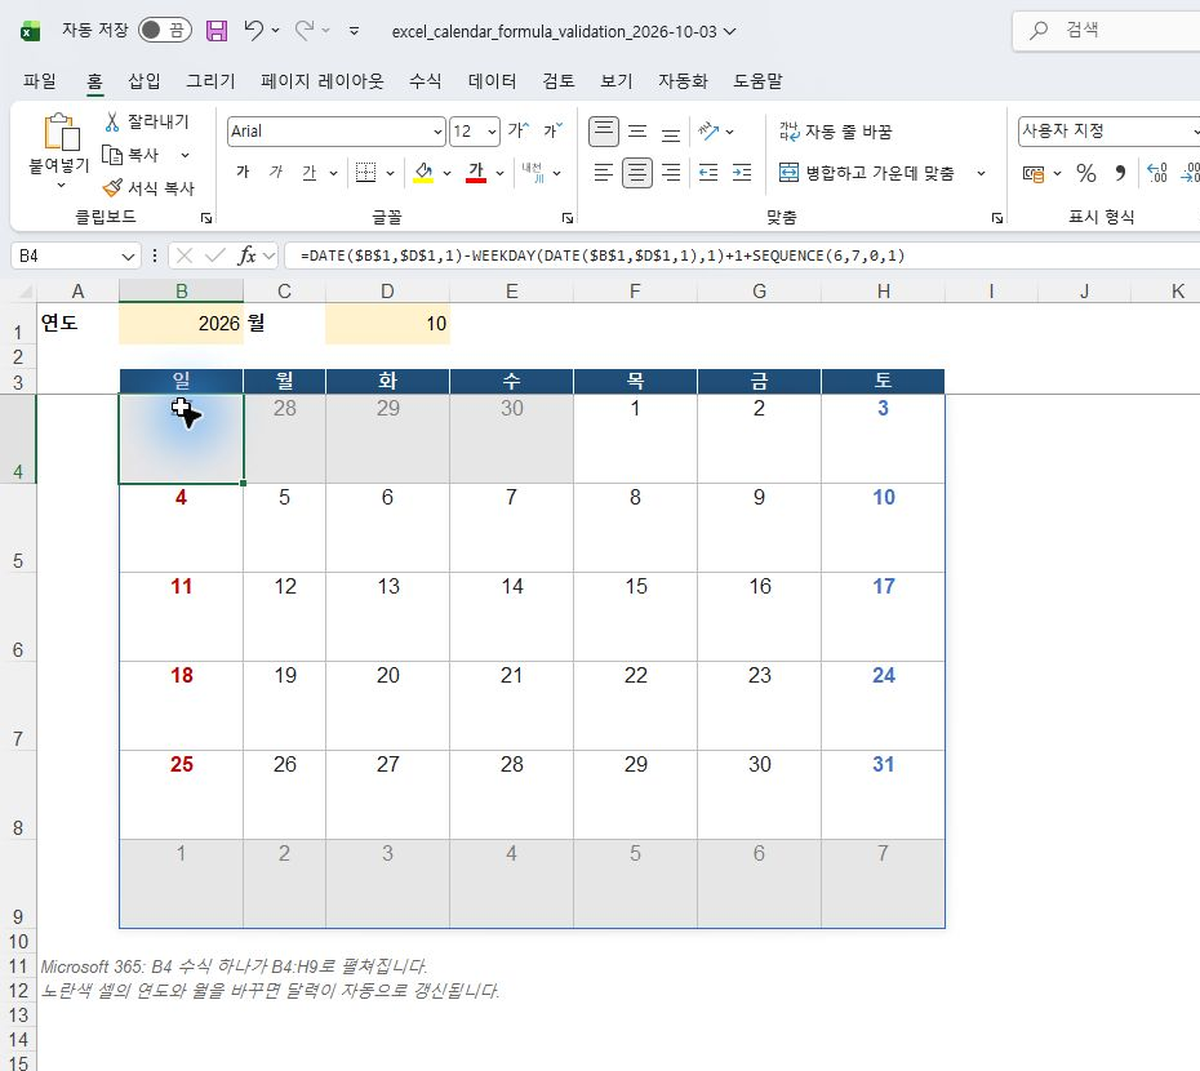Click the Format Painter (서식 복사) brush
Screen dimensions: 1200x1071
(149, 188)
